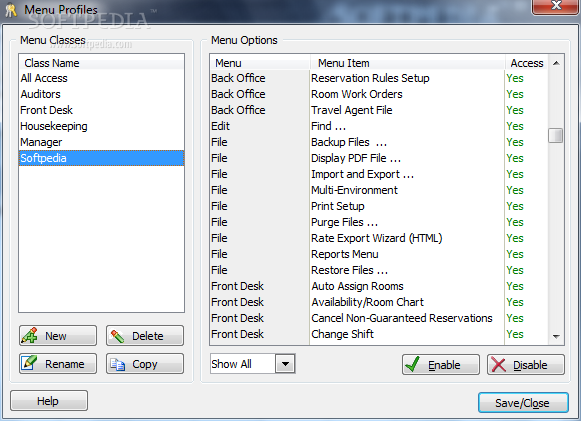Click the scrollbar down arrow in Menu Options
The height and width of the screenshot is (421, 581).
[x=556, y=336]
